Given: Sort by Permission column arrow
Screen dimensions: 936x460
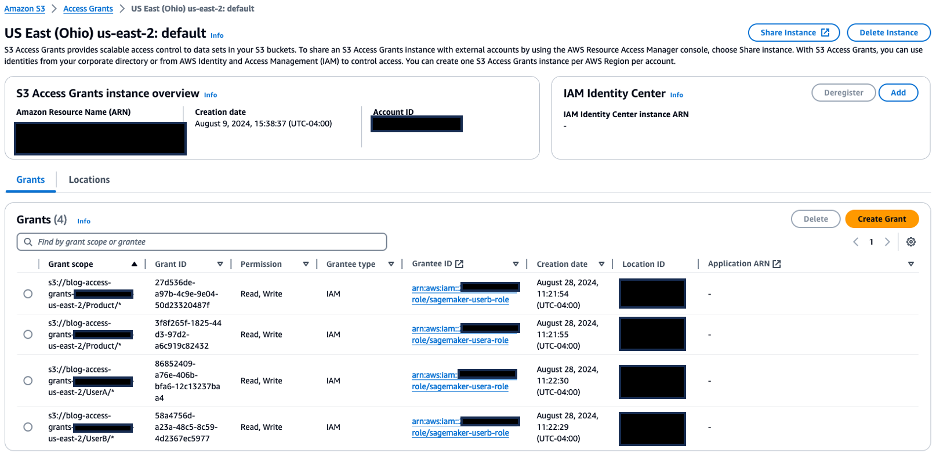Looking at the screenshot, I should tap(306, 264).
